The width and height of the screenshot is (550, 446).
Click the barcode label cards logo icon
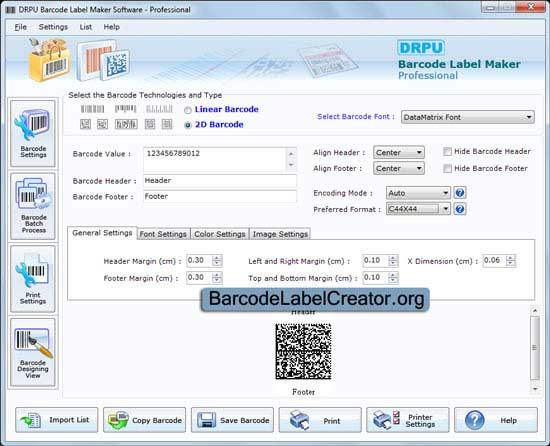103,60
